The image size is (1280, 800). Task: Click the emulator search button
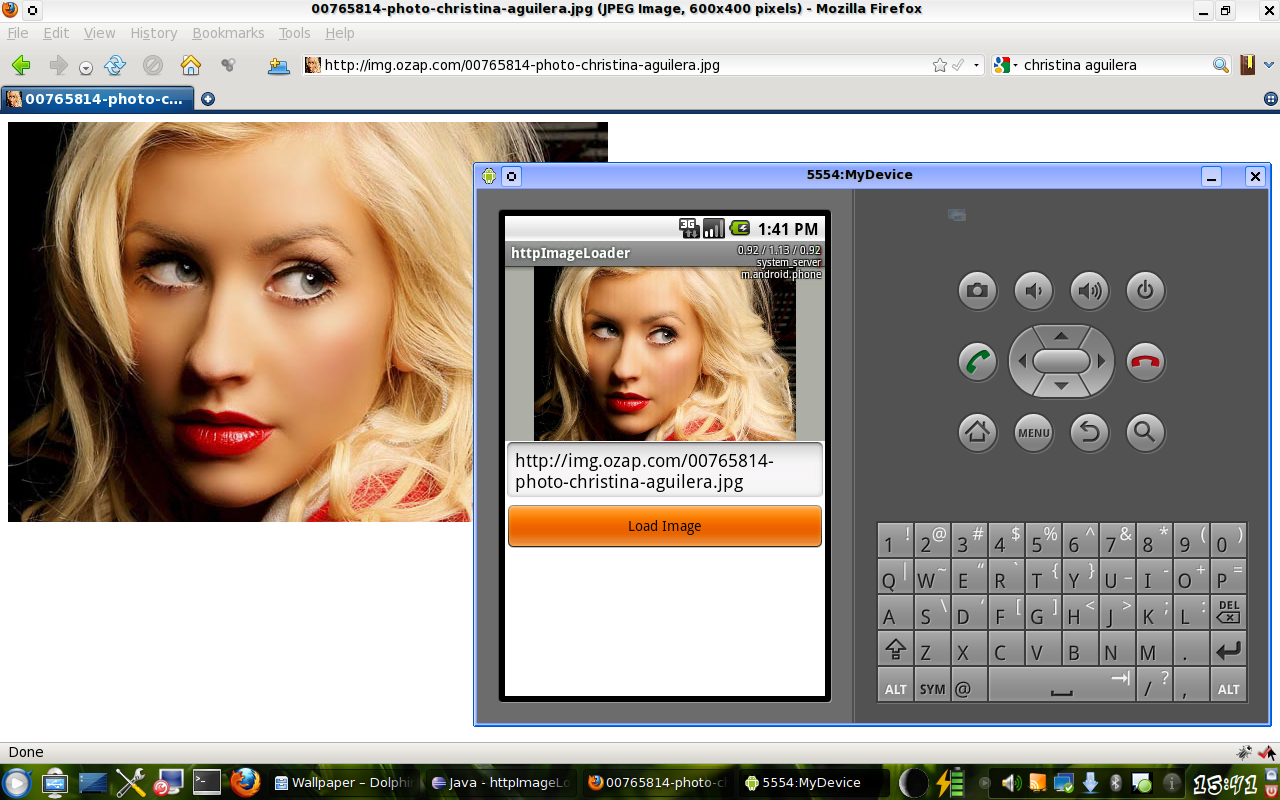(x=1145, y=432)
